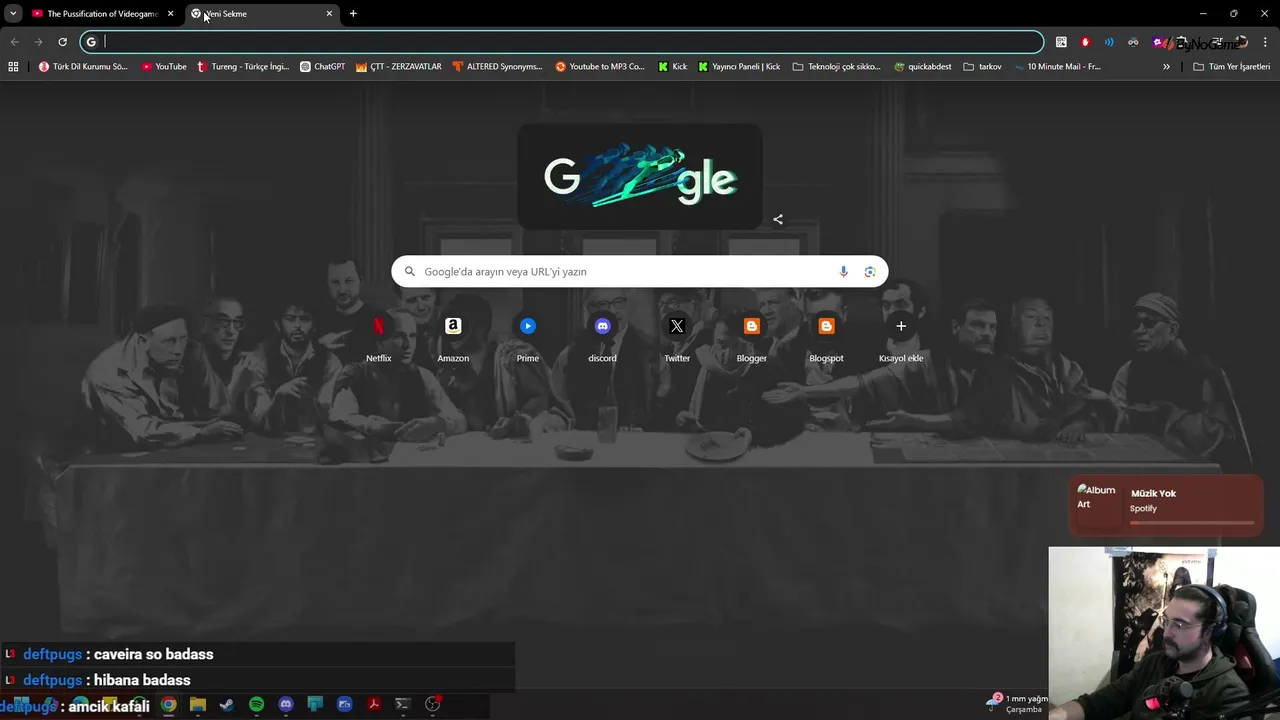The image size is (1280, 720).
Task: Open the Tureng bookmark
Action: point(243,67)
